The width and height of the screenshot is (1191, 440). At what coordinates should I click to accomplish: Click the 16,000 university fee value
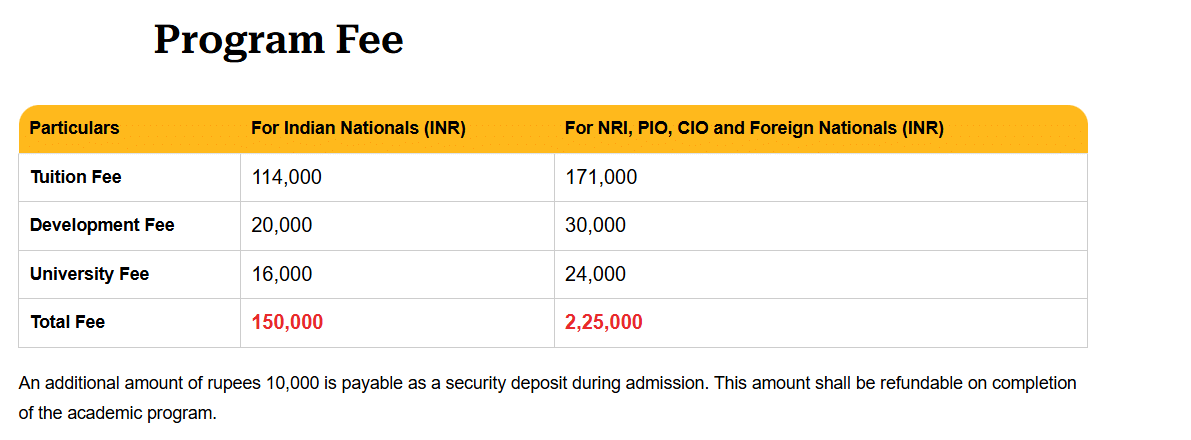[x=281, y=274]
